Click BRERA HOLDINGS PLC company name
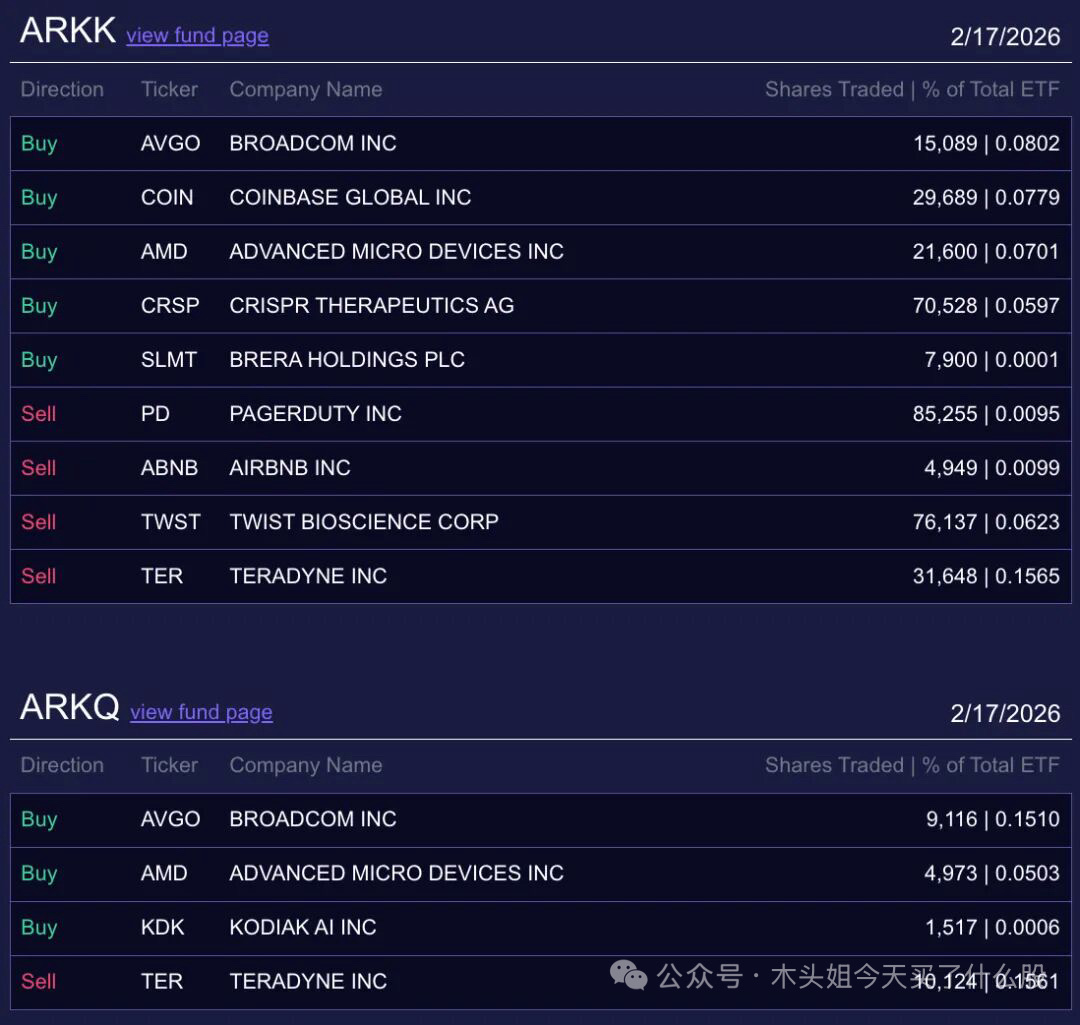 pos(346,360)
